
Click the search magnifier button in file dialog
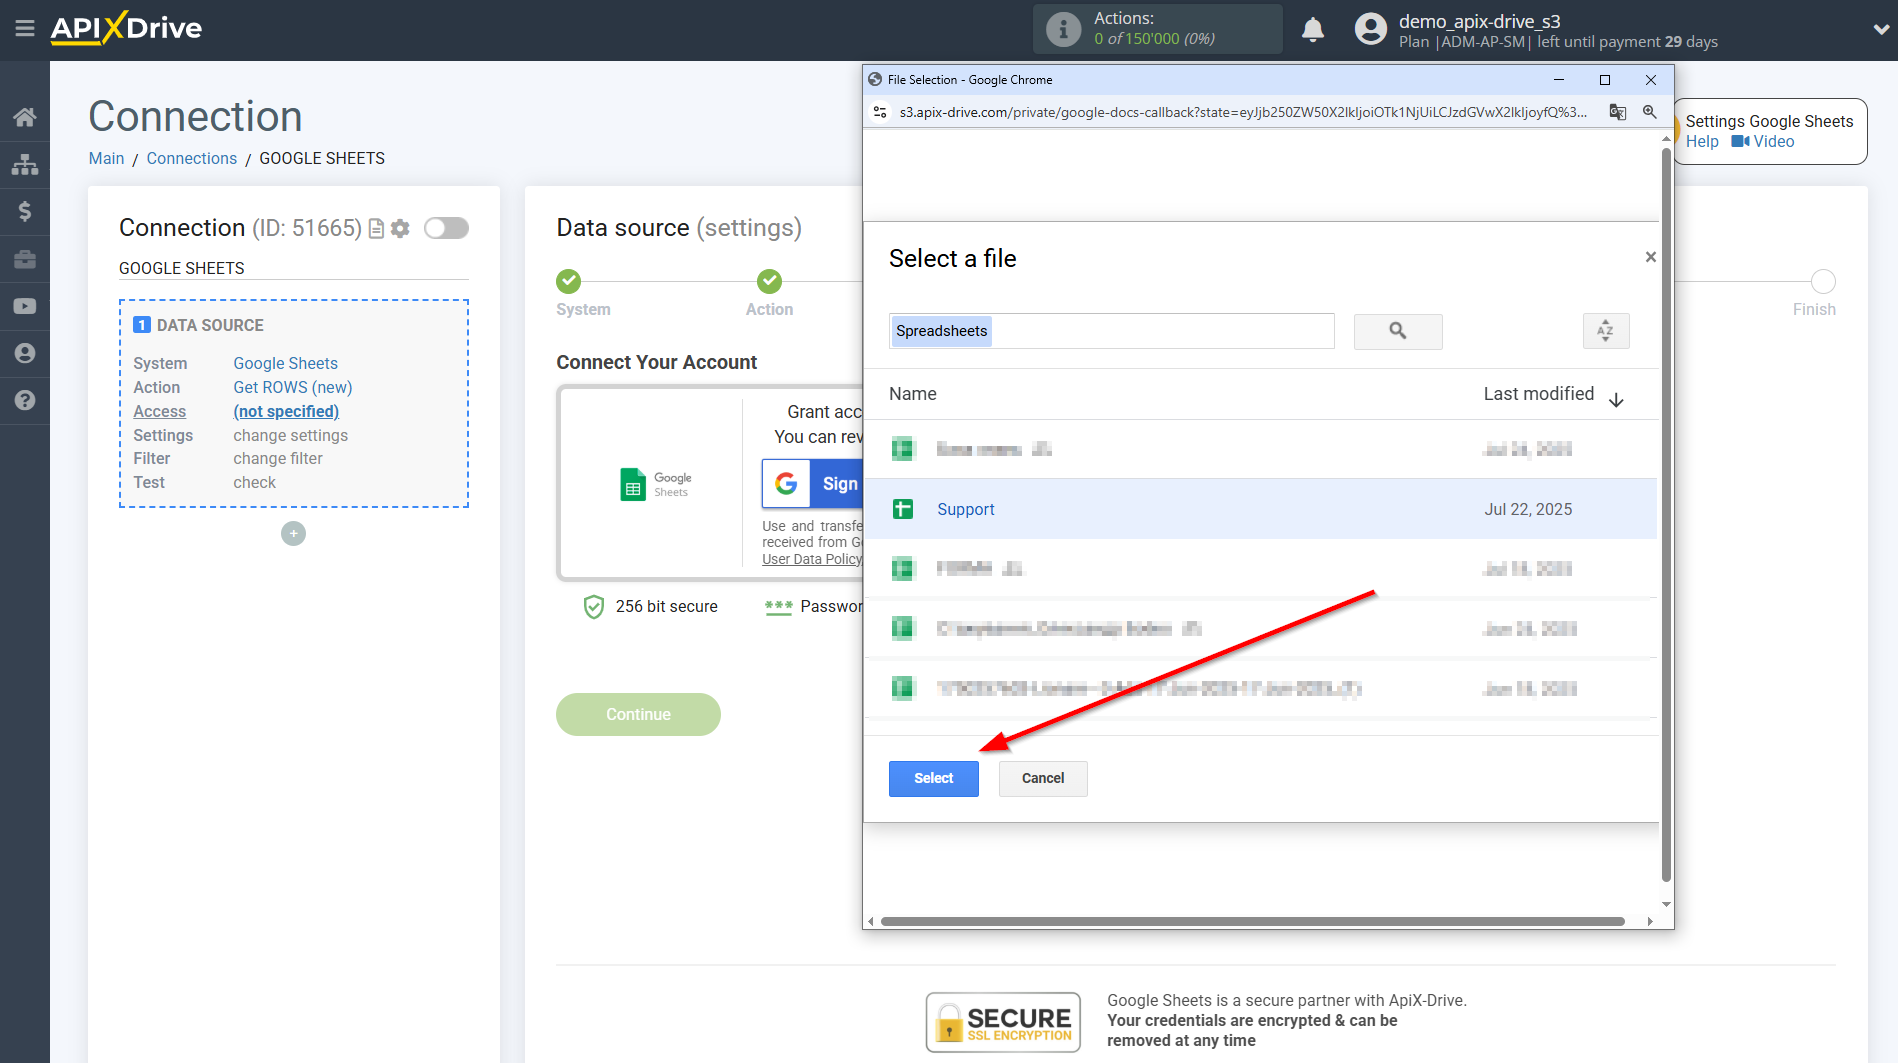pyautogui.click(x=1398, y=331)
